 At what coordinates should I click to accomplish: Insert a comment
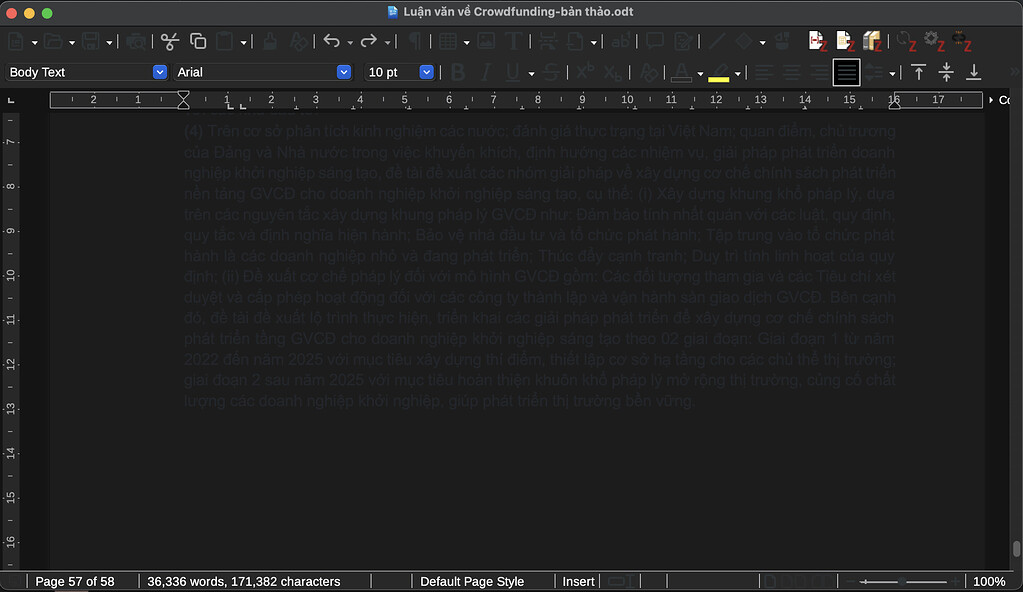coord(654,41)
